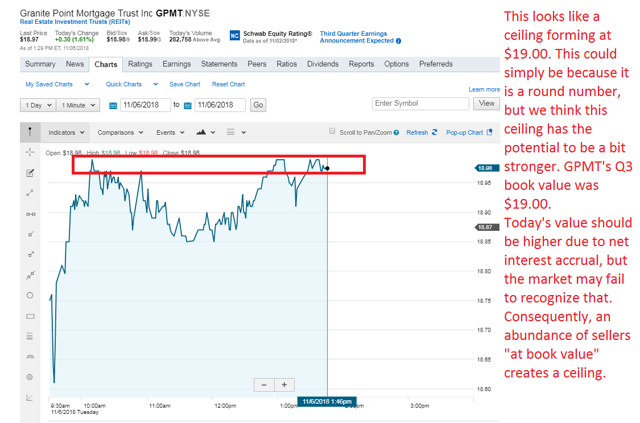This screenshot has height=423, width=640.
Task: Expand the Events dropdown
Action: pos(170,132)
